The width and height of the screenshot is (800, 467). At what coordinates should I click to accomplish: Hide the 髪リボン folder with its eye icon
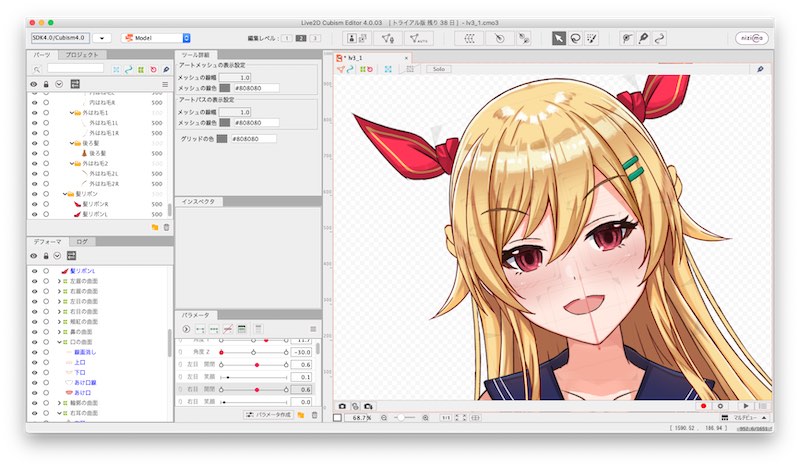coord(35,194)
